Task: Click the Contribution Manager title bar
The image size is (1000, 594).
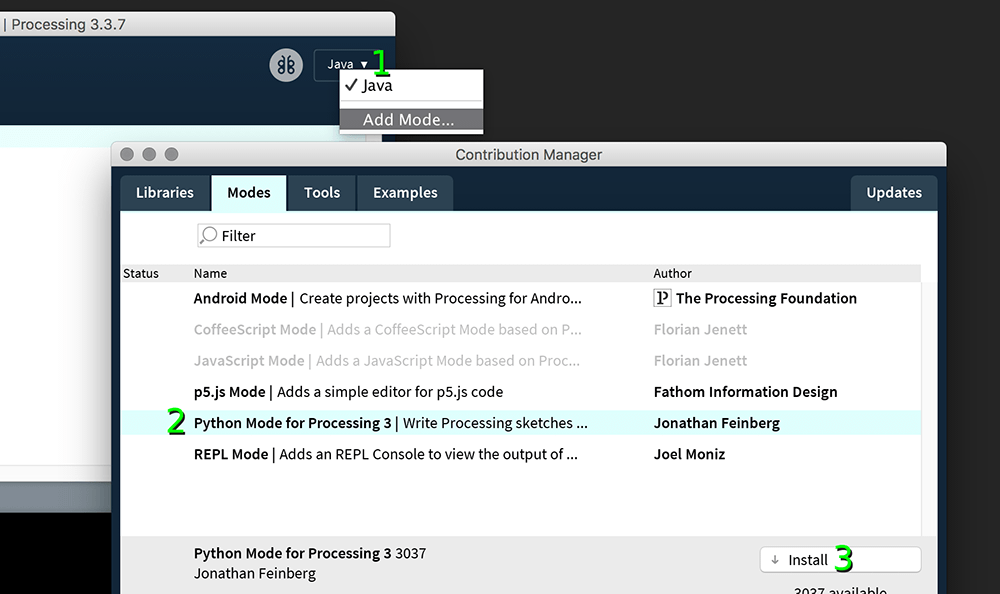Action: [x=529, y=154]
